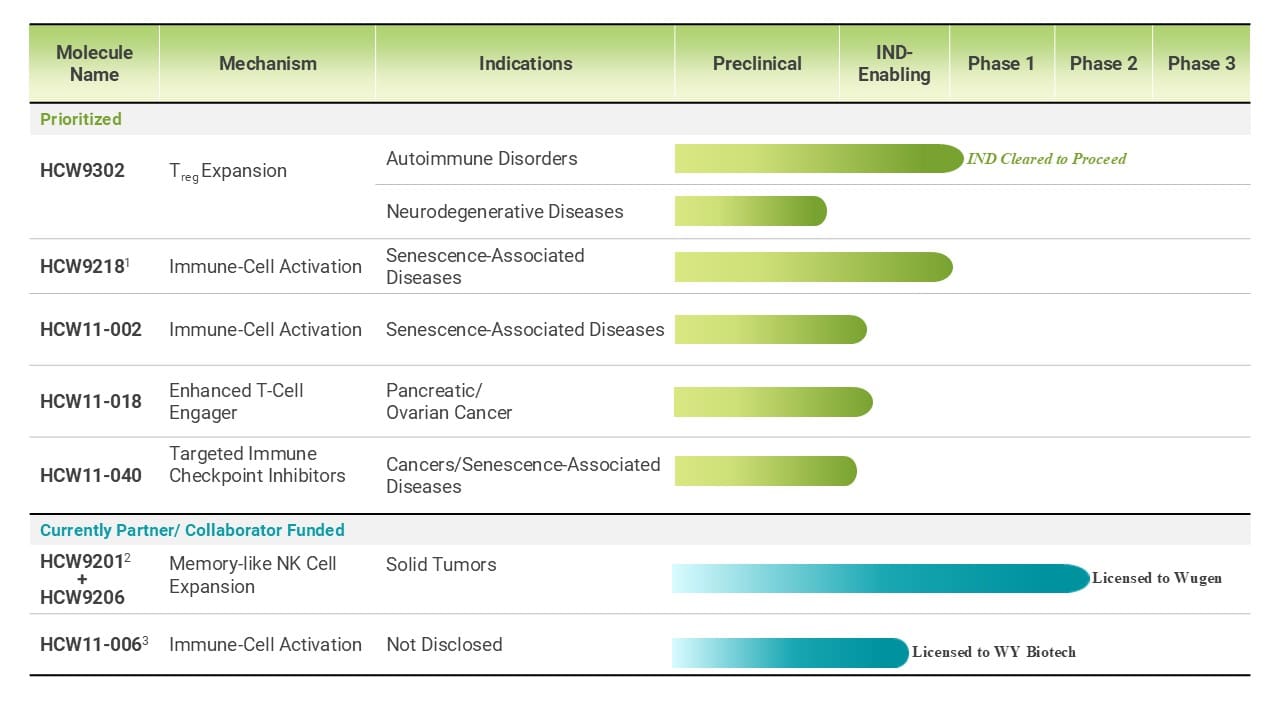Click the Solid Tumors teal progress bar
1280x720 pixels.
coord(881,578)
